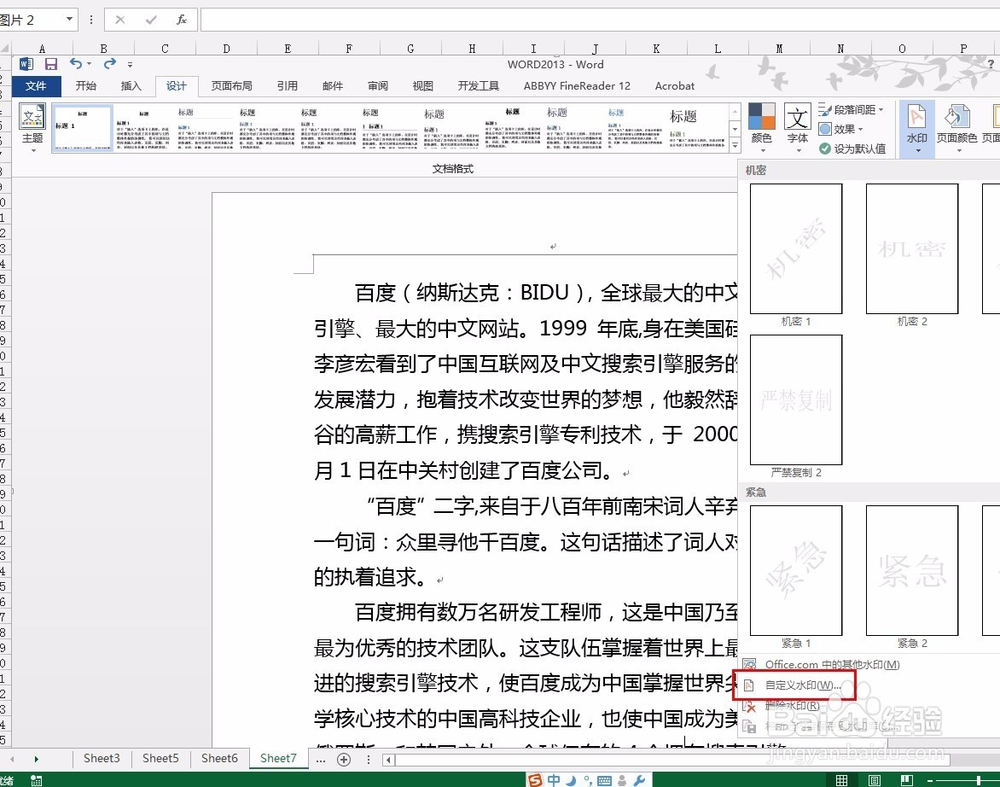1000x787 pixels.
Task: Switch to page break preview icon
Action: point(906,780)
